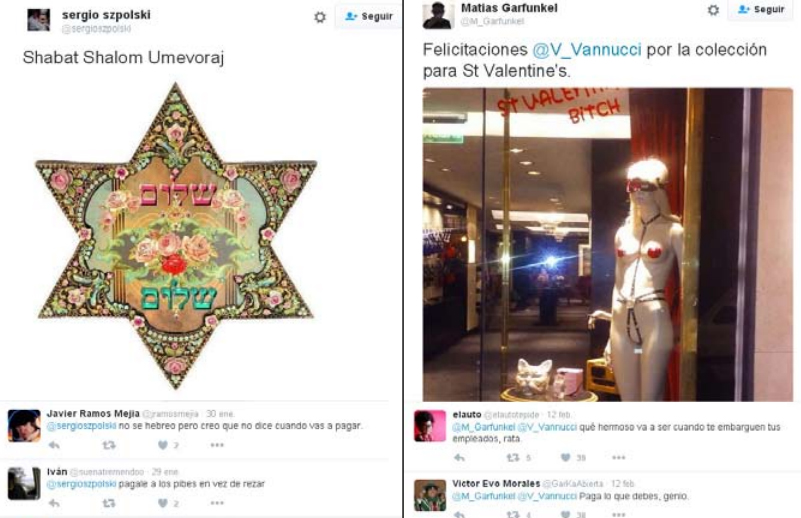Open the @sergioszpolski mention in Iván's reply
The width and height of the screenshot is (801, 518).
(x=81, y=484)
